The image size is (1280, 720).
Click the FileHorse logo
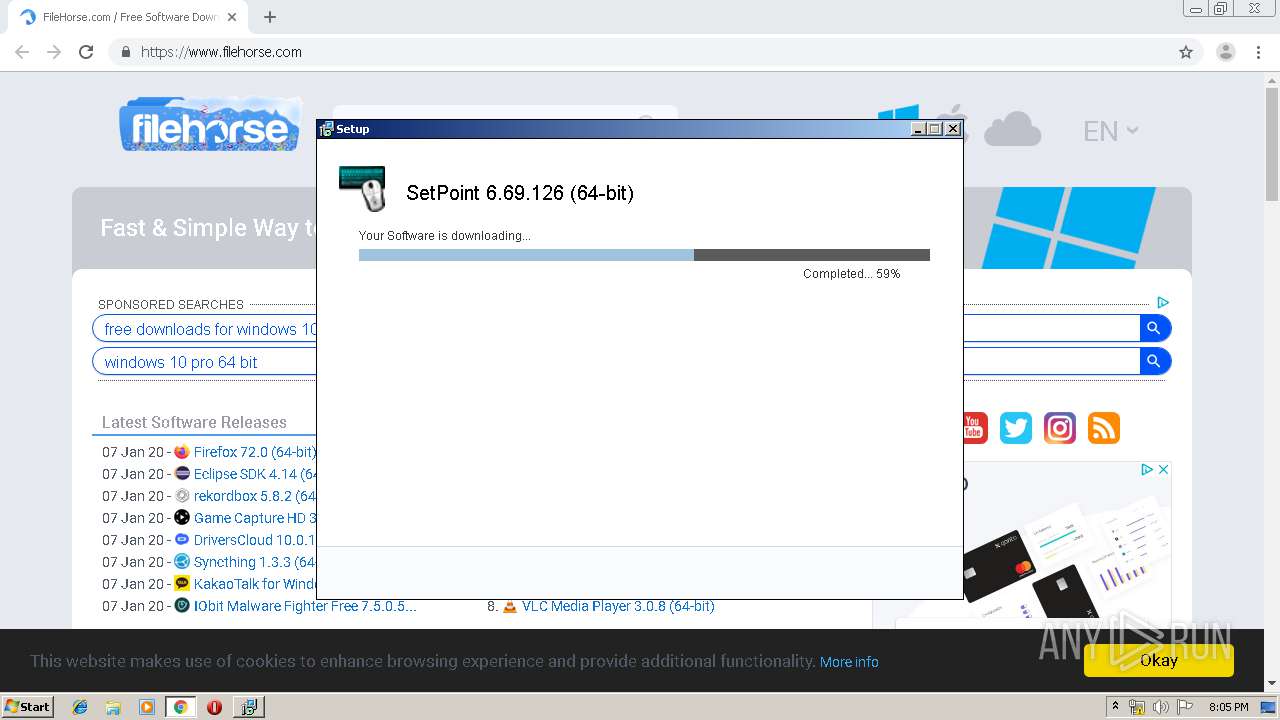[210, 125]
